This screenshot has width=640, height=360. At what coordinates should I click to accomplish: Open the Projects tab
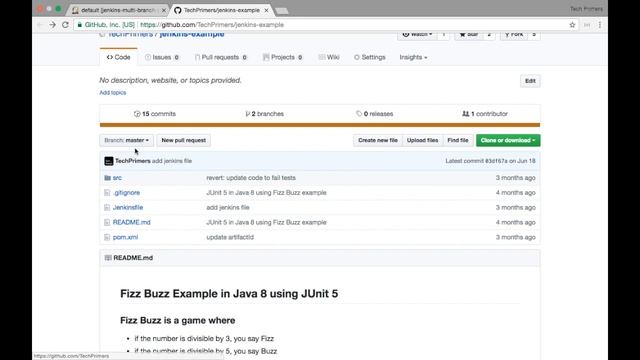[x=282, y=57]
